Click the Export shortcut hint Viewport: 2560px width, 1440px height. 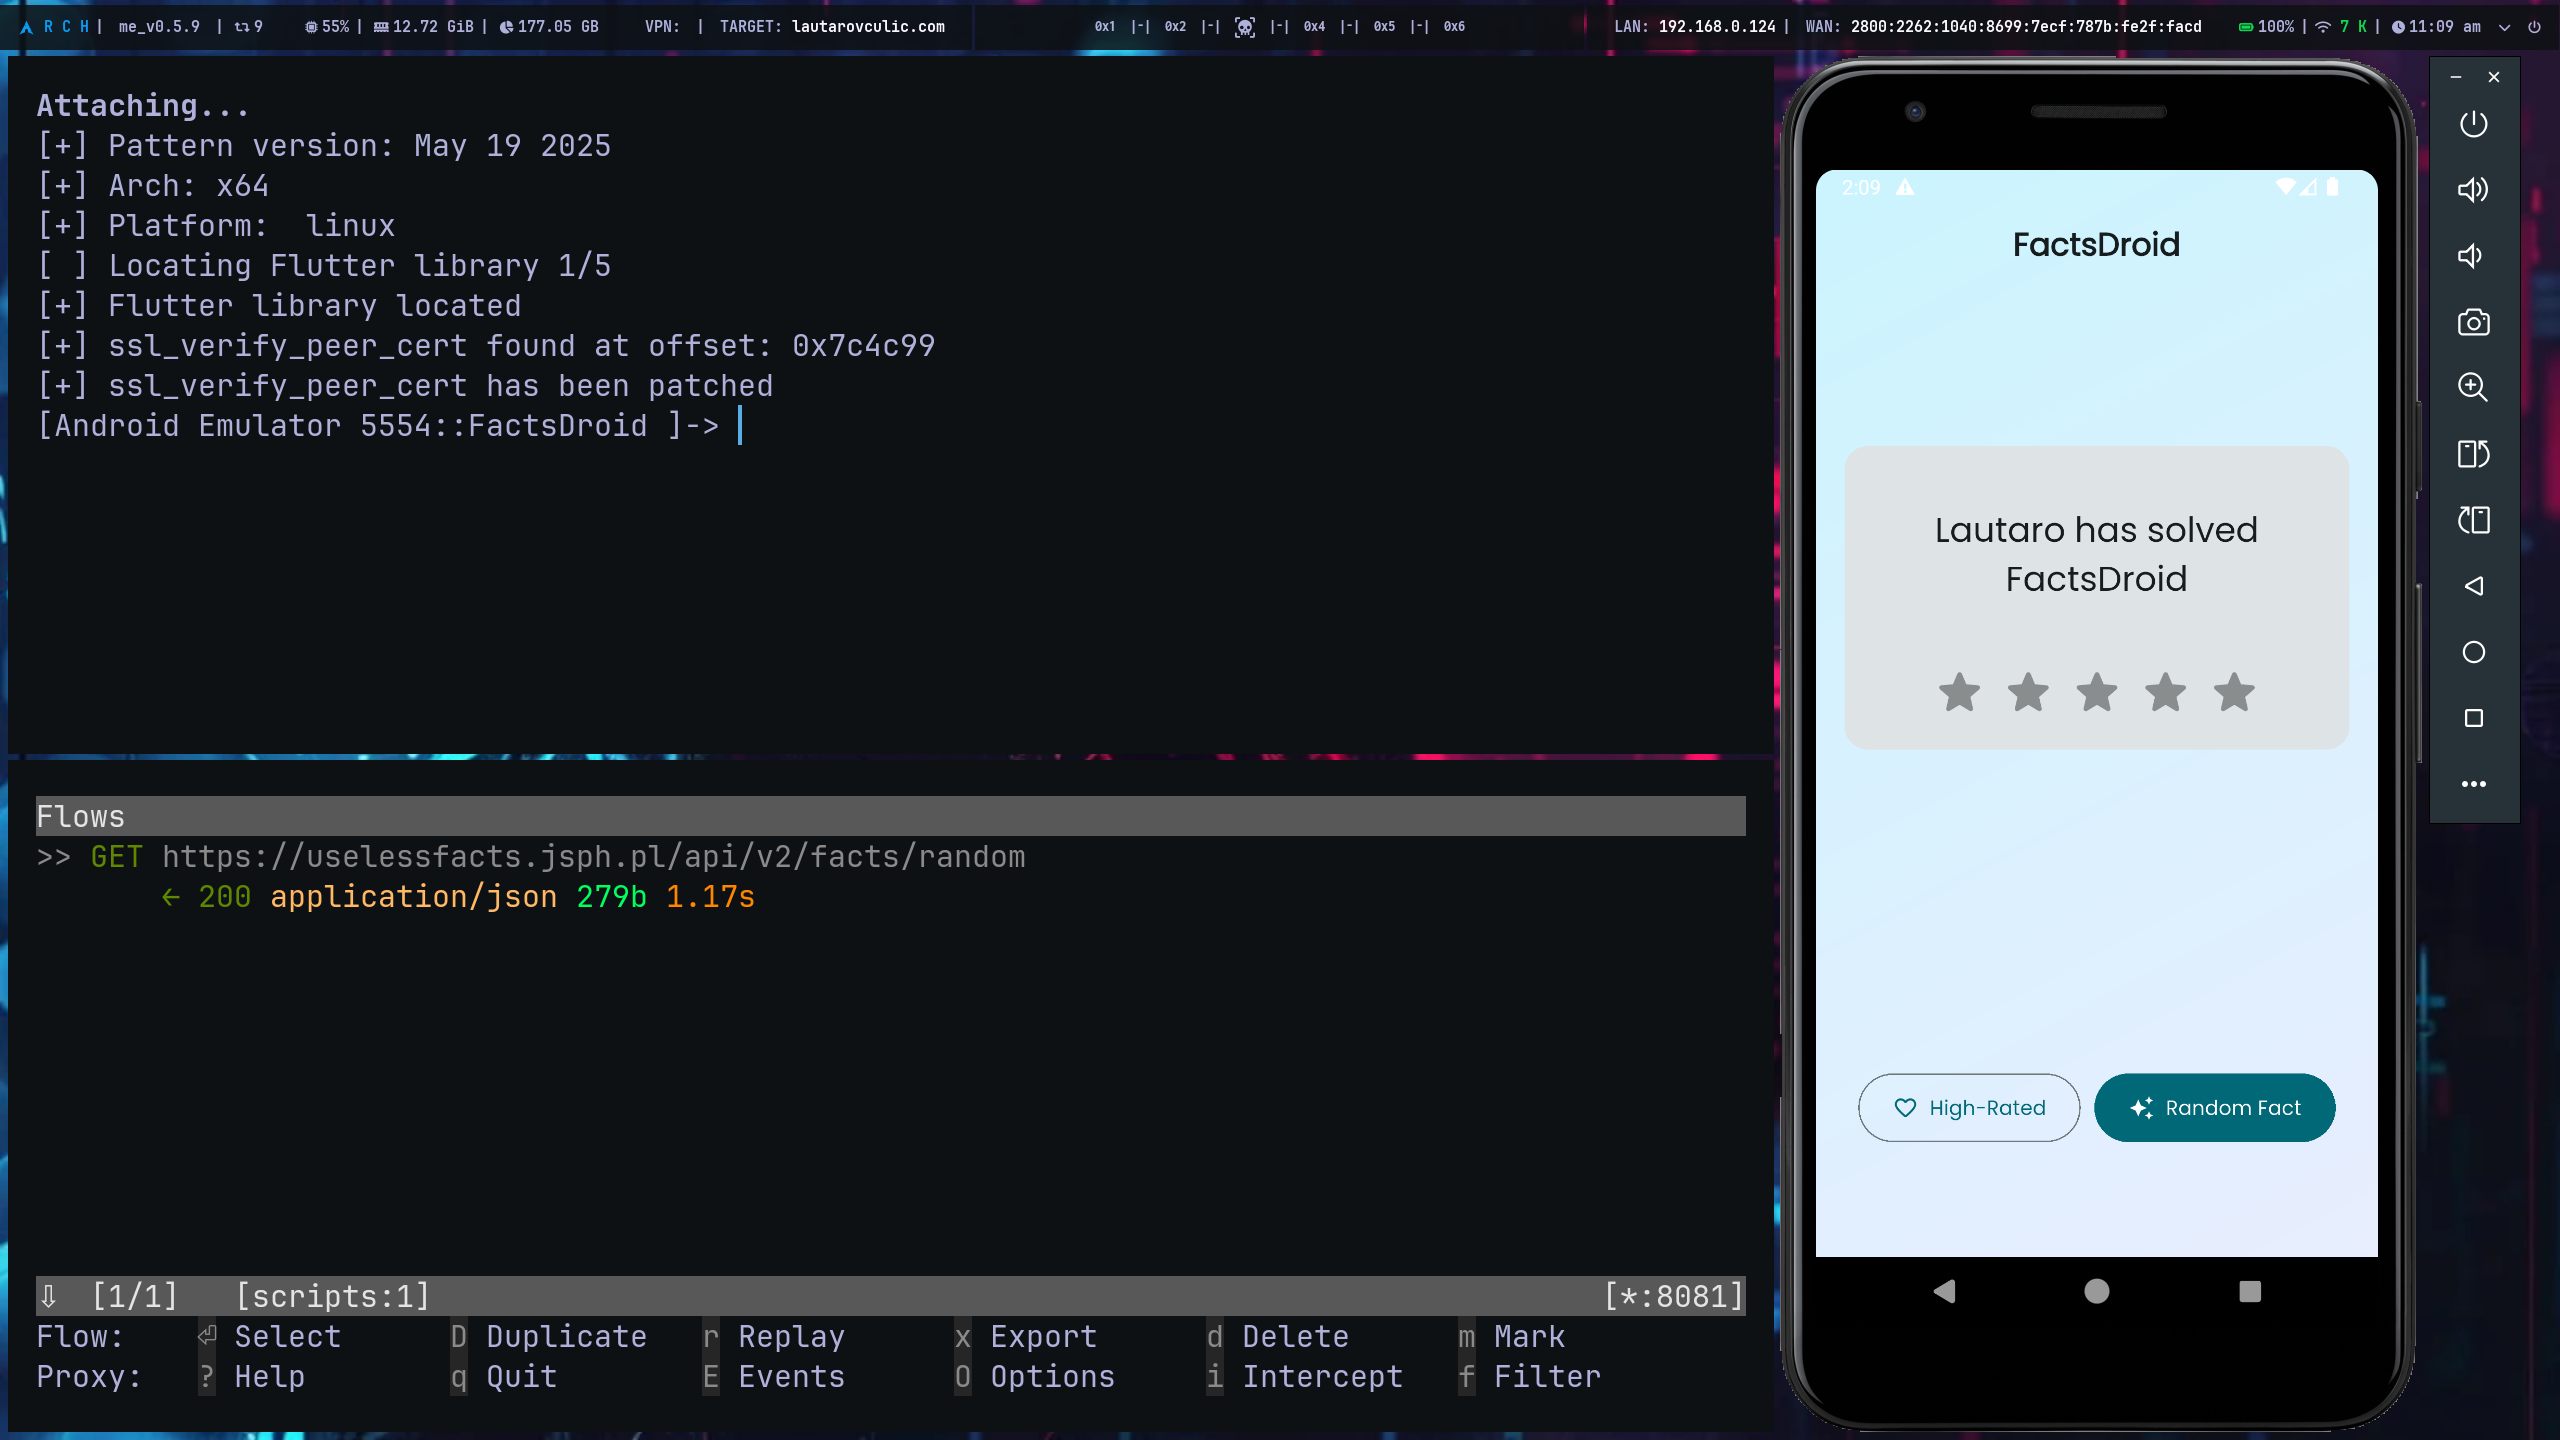1026,1336
